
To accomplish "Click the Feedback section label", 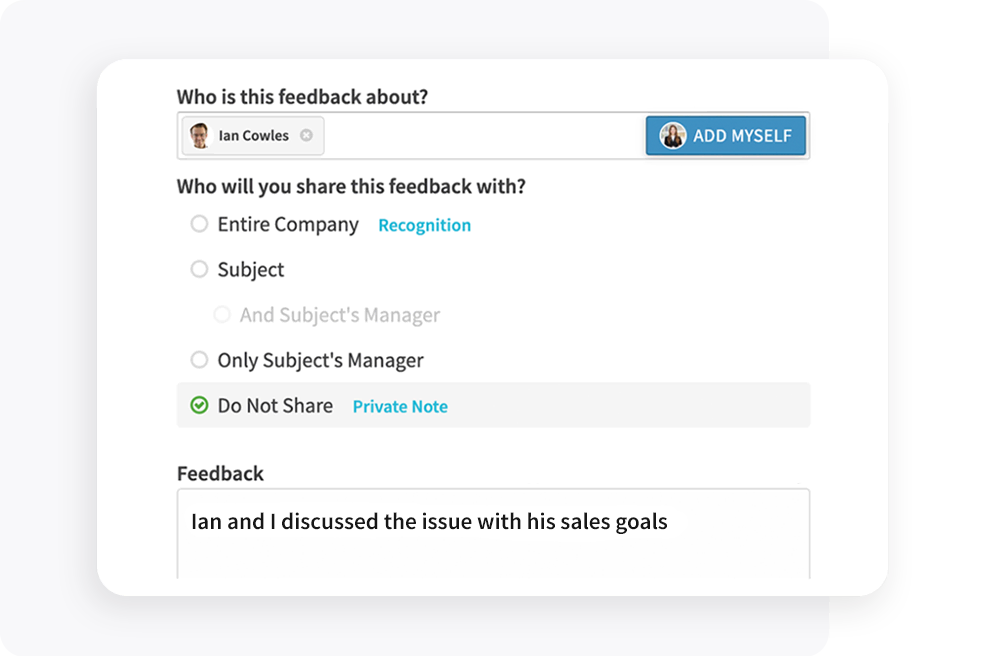I will pos(220,473).
